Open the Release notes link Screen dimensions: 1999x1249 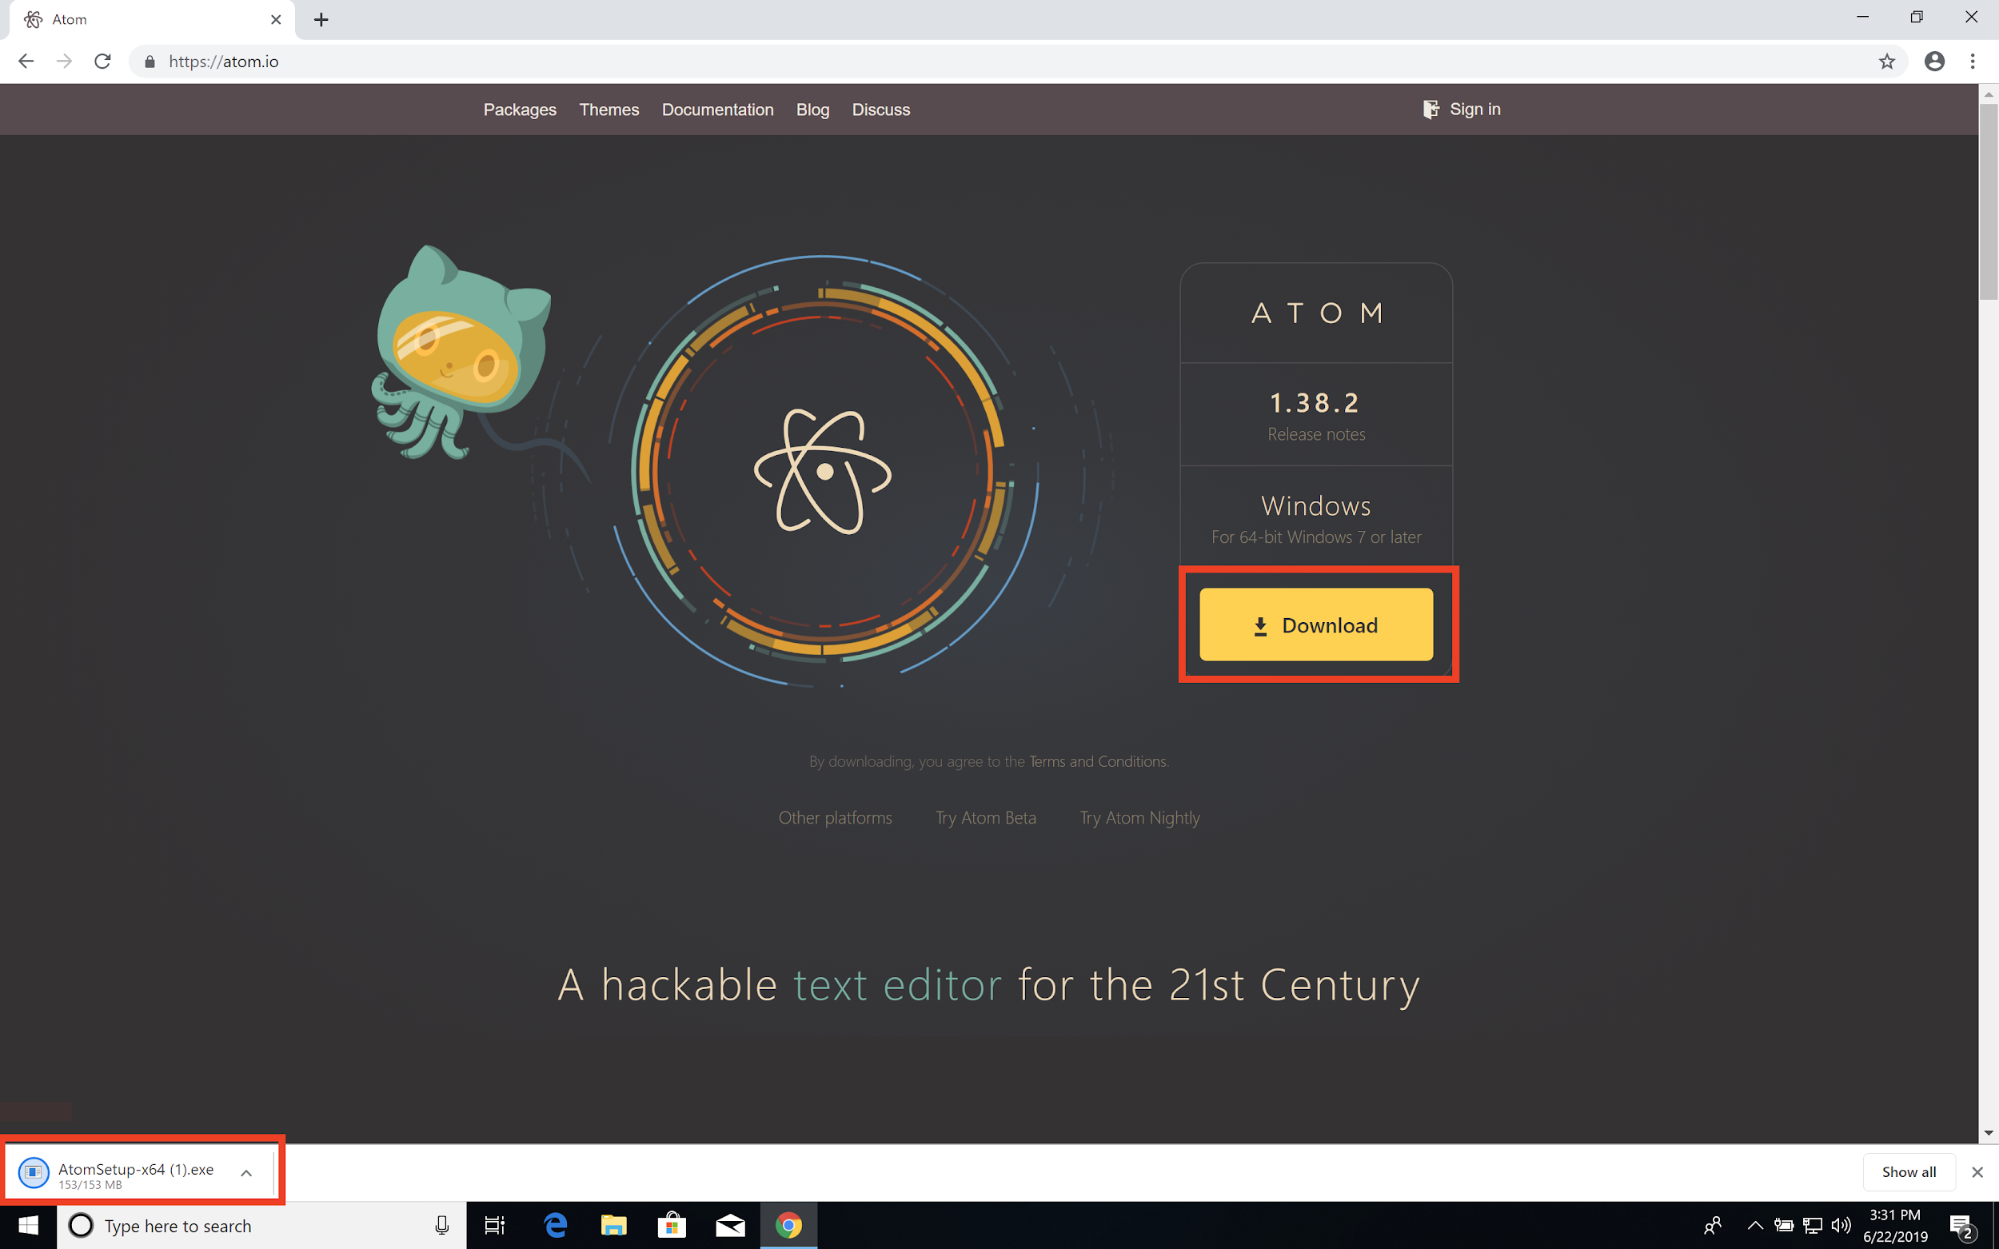pyautogui.click(x=1315, y=434)
